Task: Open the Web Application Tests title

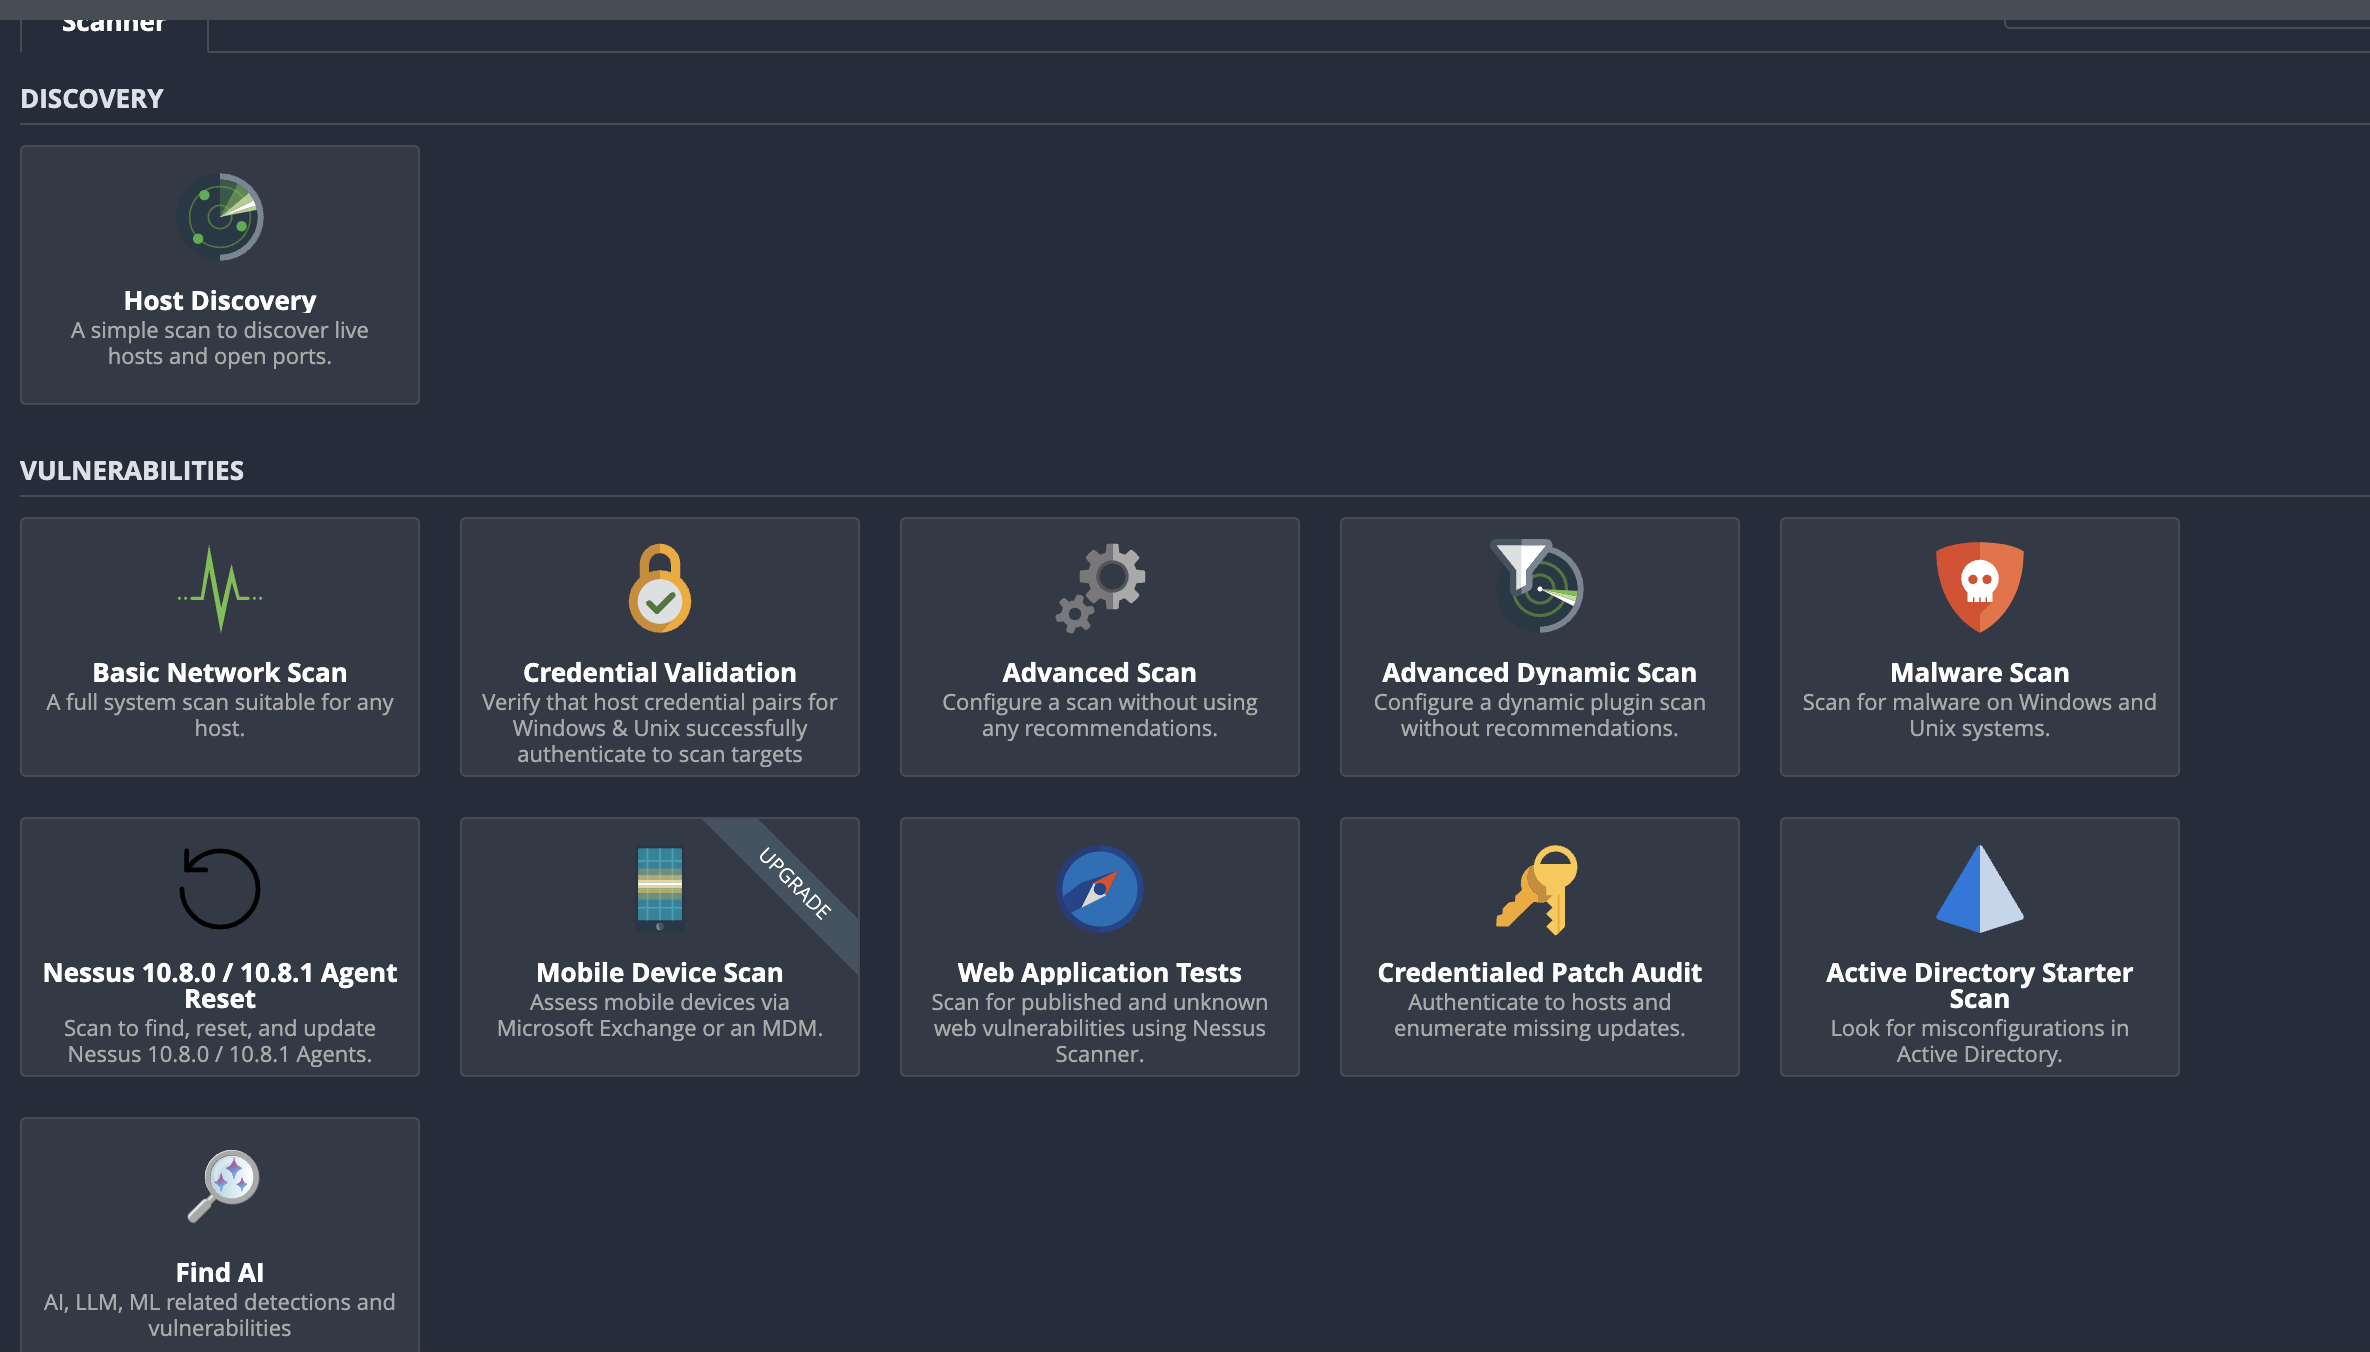Action: point(1100,973)
